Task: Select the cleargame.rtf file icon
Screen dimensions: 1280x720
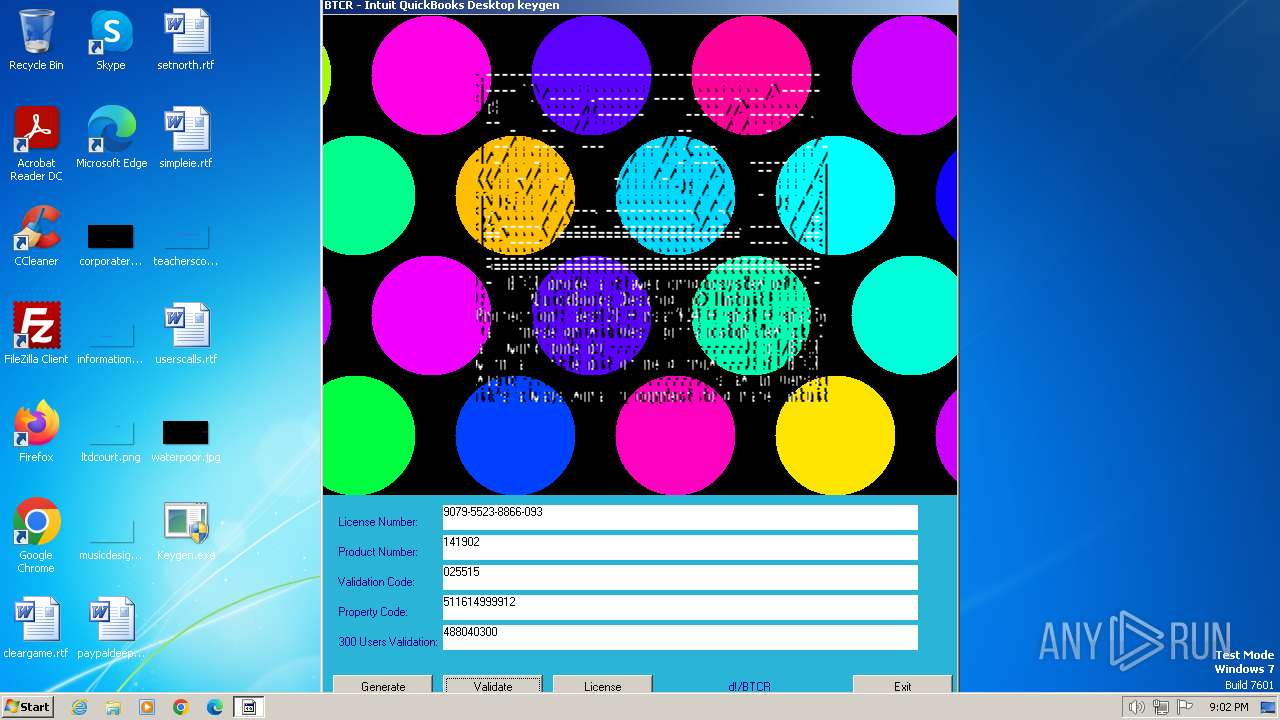Action: 36,629
